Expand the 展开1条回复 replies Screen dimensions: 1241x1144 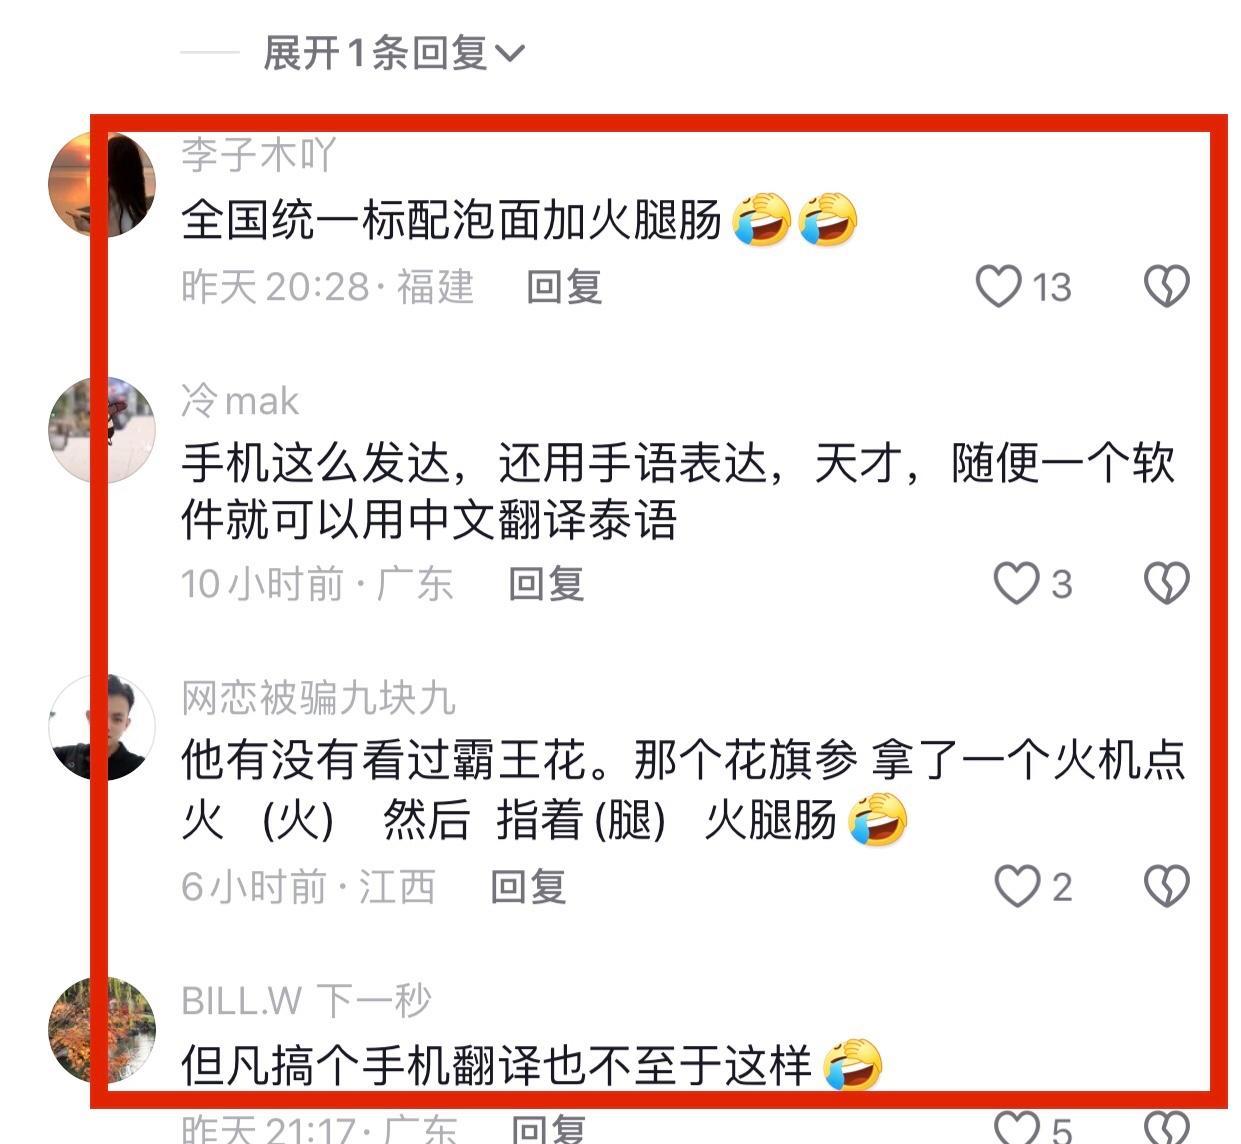[393, 52]
